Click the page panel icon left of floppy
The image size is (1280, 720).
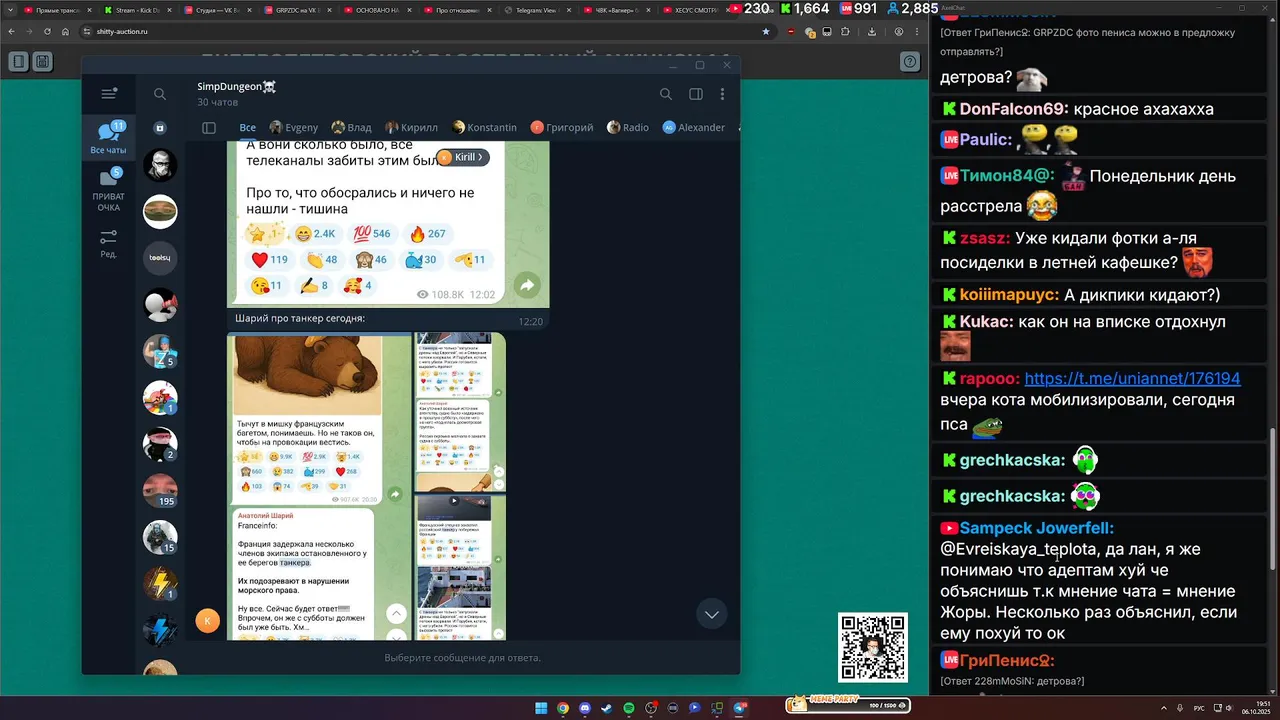pos(18,62)
